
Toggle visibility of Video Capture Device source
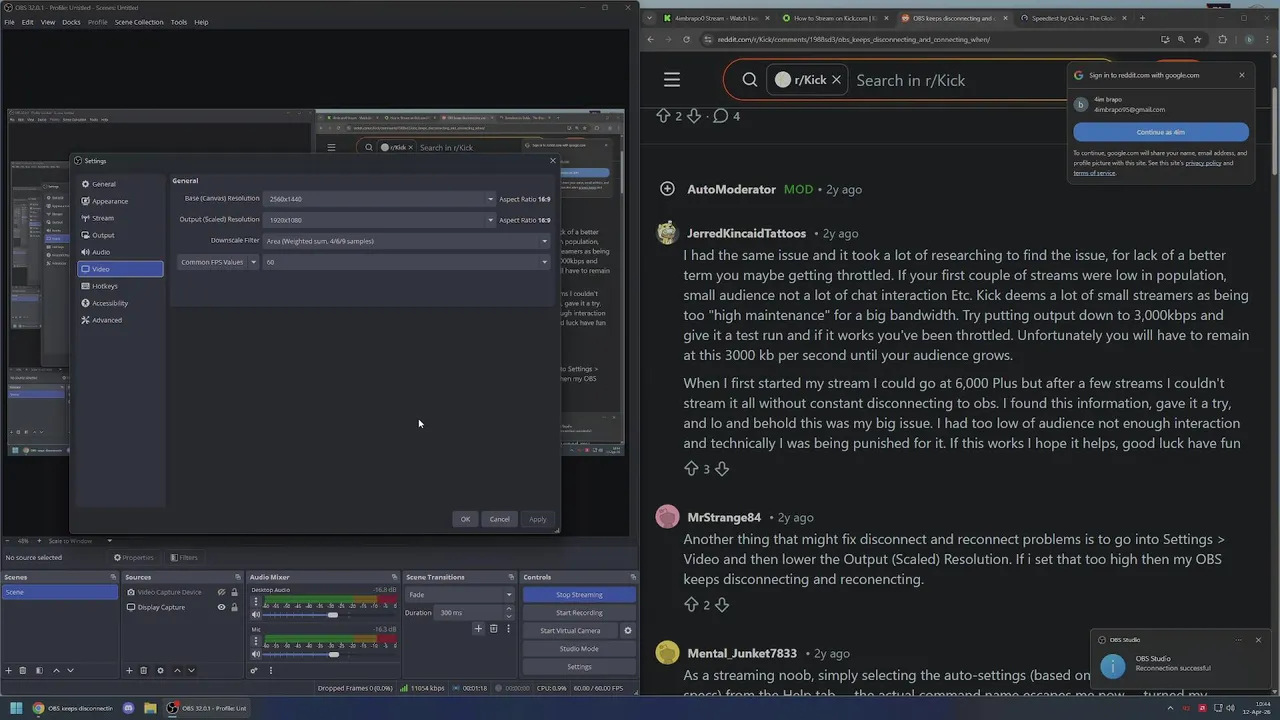tap(222, 592)
